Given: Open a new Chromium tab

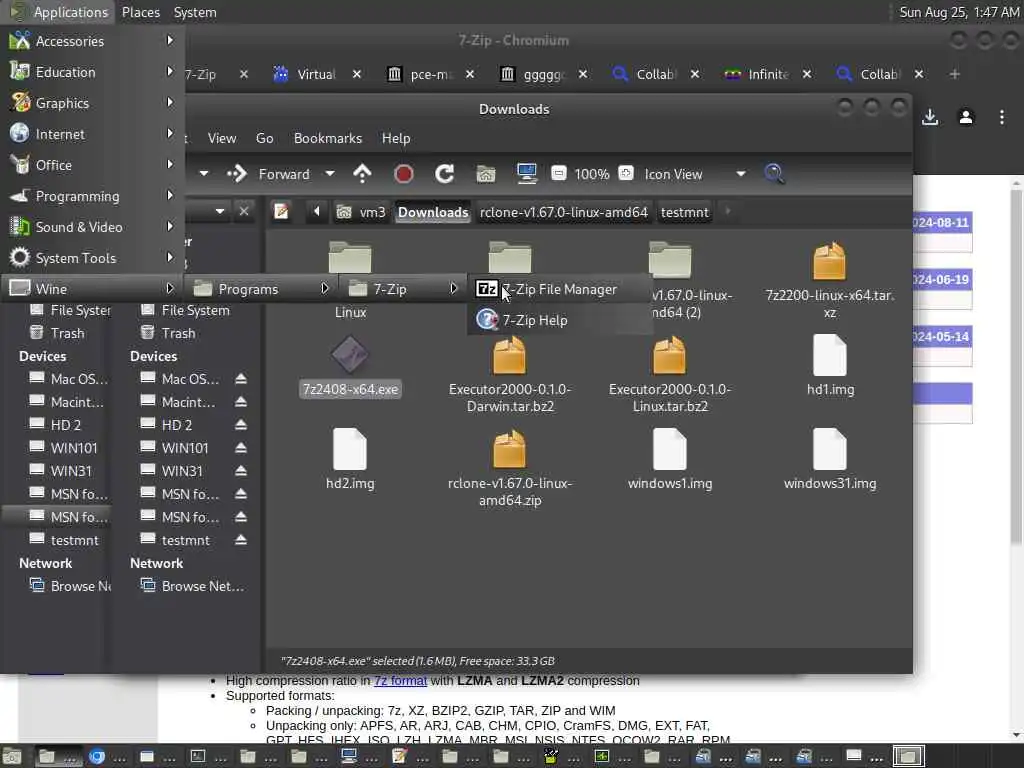Looking at the screenshot, I should point(954,74).
